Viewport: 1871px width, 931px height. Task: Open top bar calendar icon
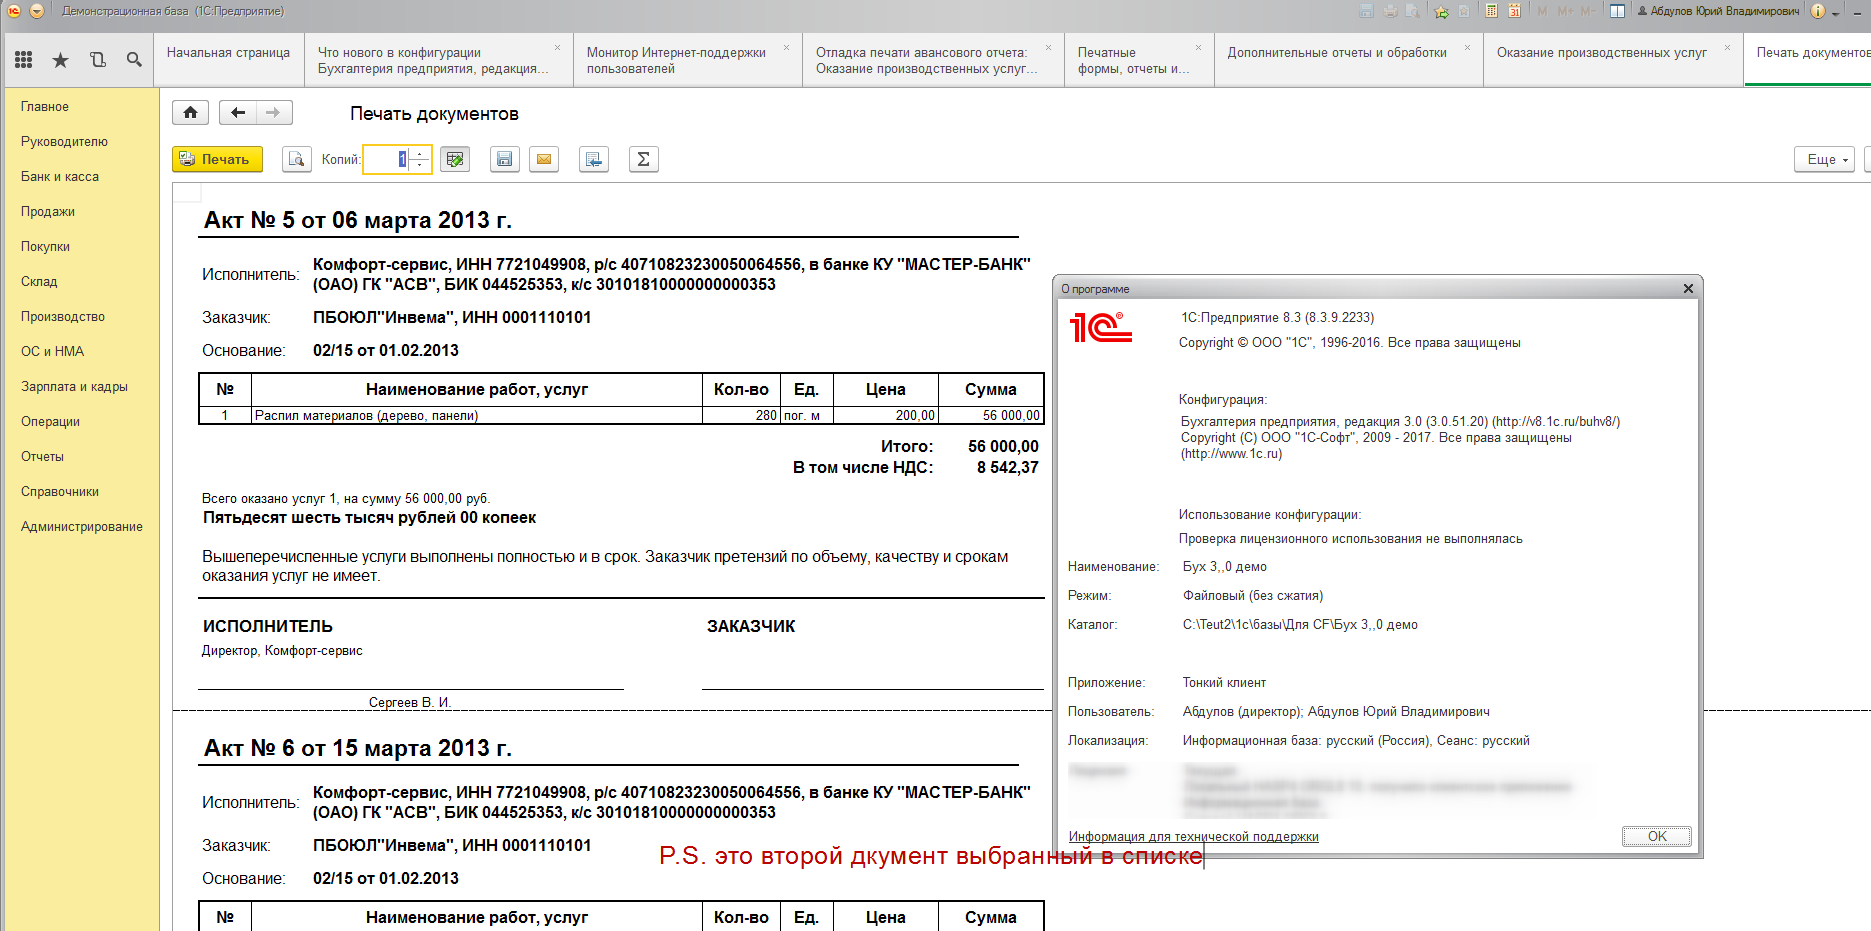(1514, 11)
